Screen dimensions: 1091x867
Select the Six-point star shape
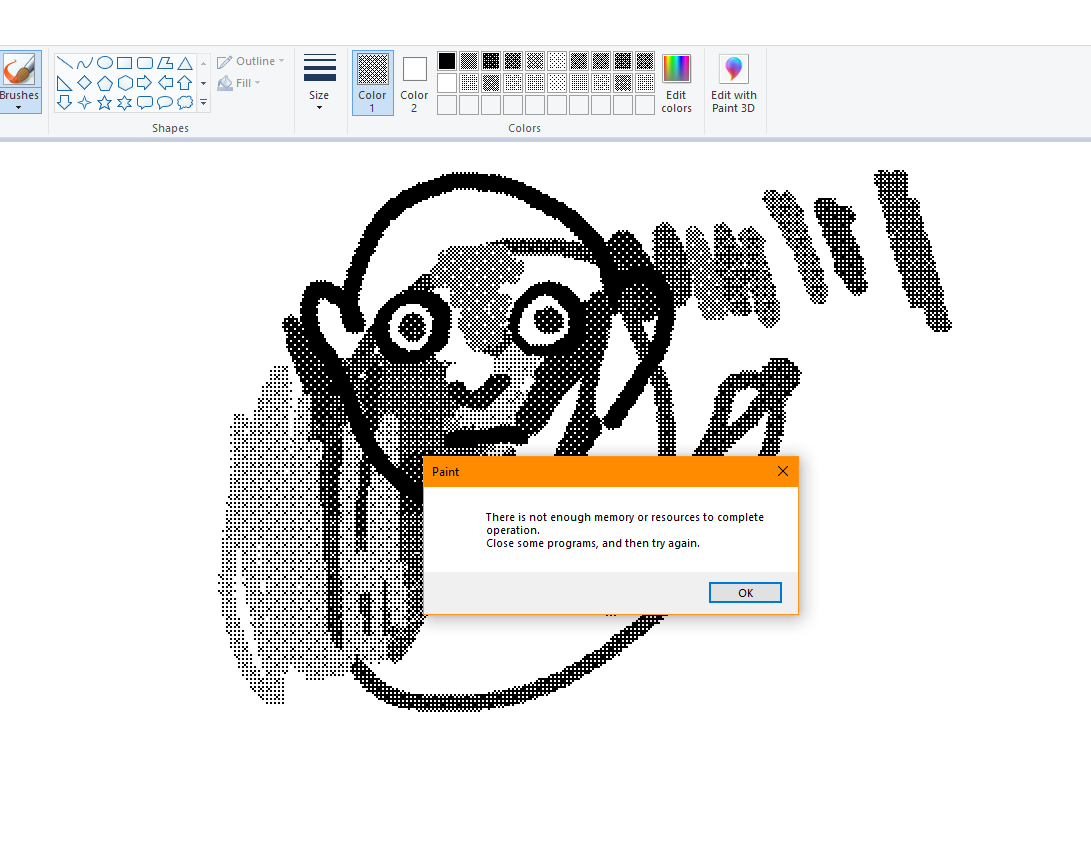point(125,103)
